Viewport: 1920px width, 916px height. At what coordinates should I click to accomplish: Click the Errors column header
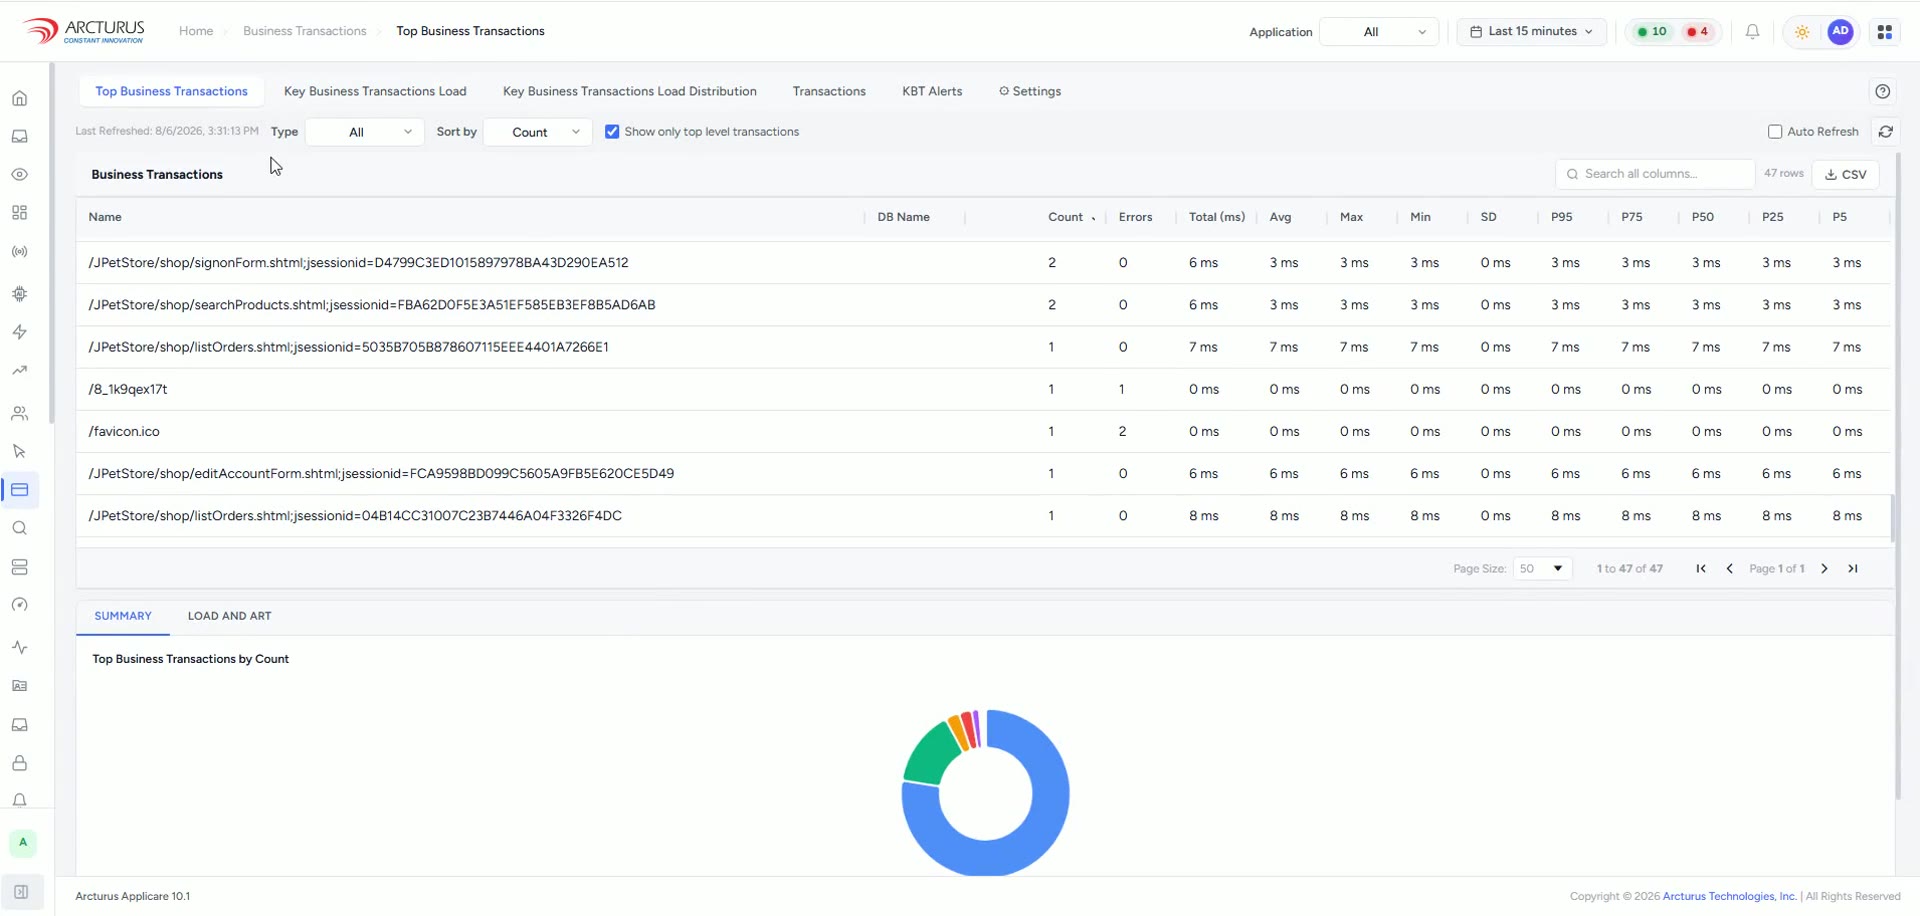(1135, 217)
